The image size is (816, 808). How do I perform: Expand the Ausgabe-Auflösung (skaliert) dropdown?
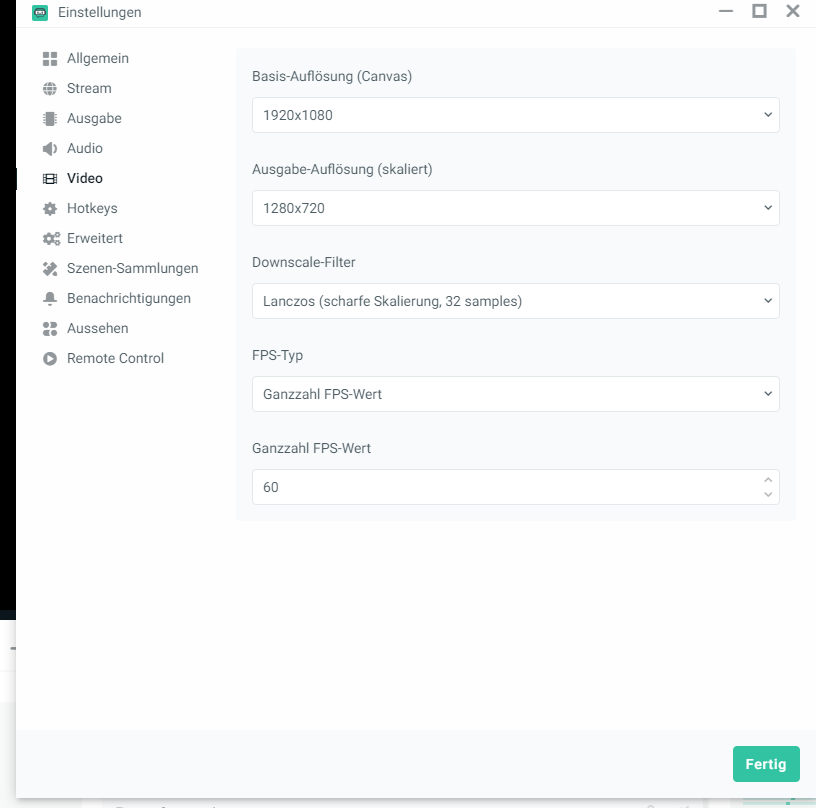click(x=515, y=208)
